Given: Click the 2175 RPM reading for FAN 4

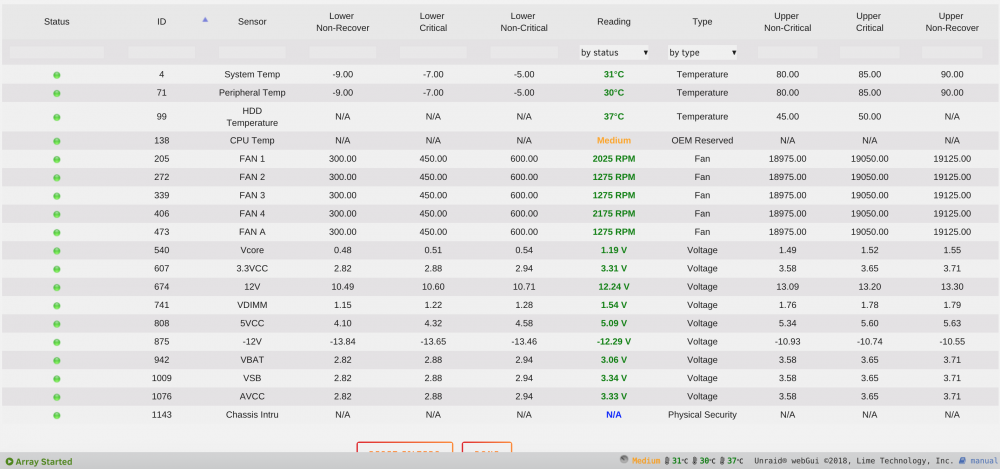Looking at the screenshot, I should 614,214.
